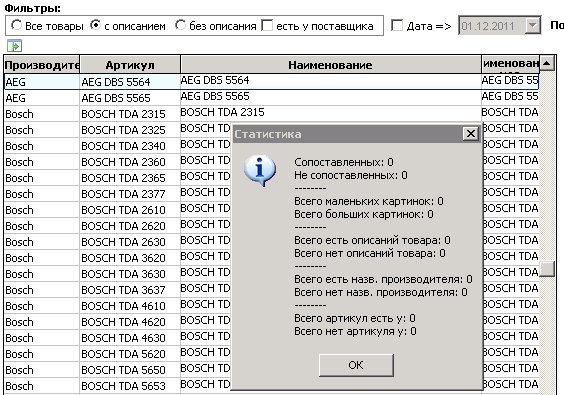Image resolution: width=564 pixels, height=395 pixels.
Task: Click 'Сопоставленных: 0' line in dialog
Action: [x=344, y=162]
